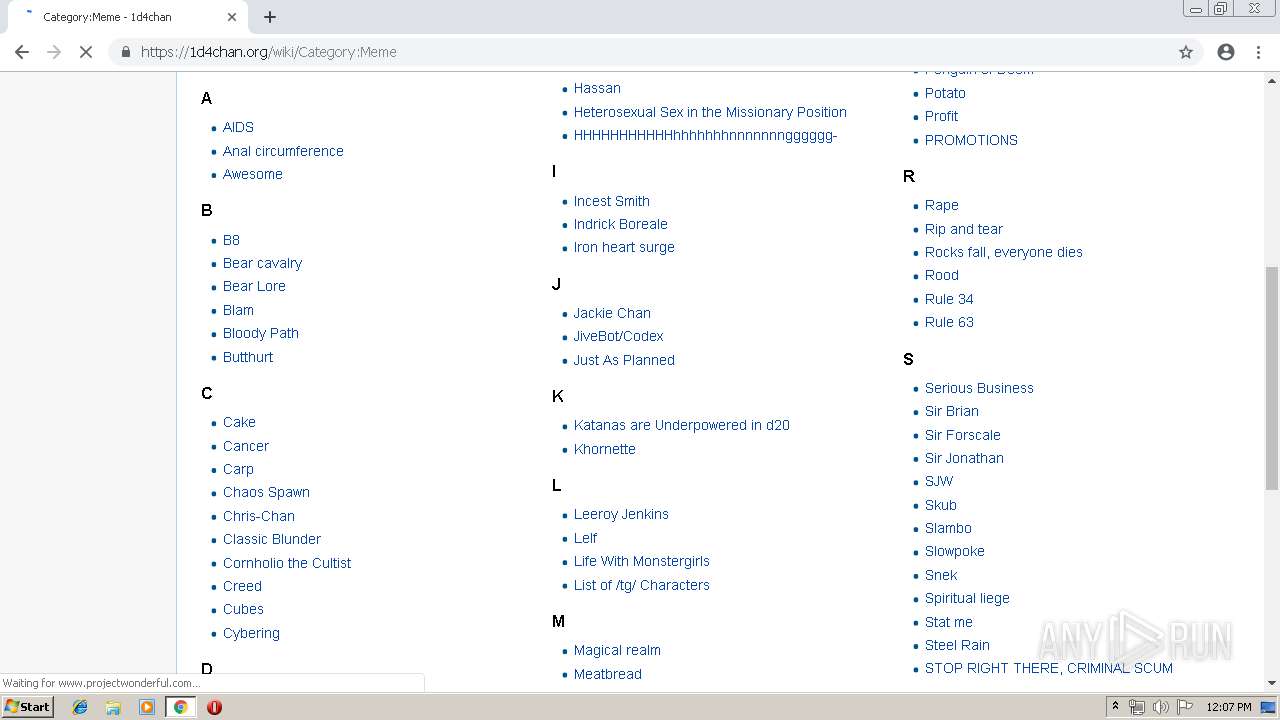Open the Hassan link
This screenshot has height=720, width=1280.
point(597,88)
